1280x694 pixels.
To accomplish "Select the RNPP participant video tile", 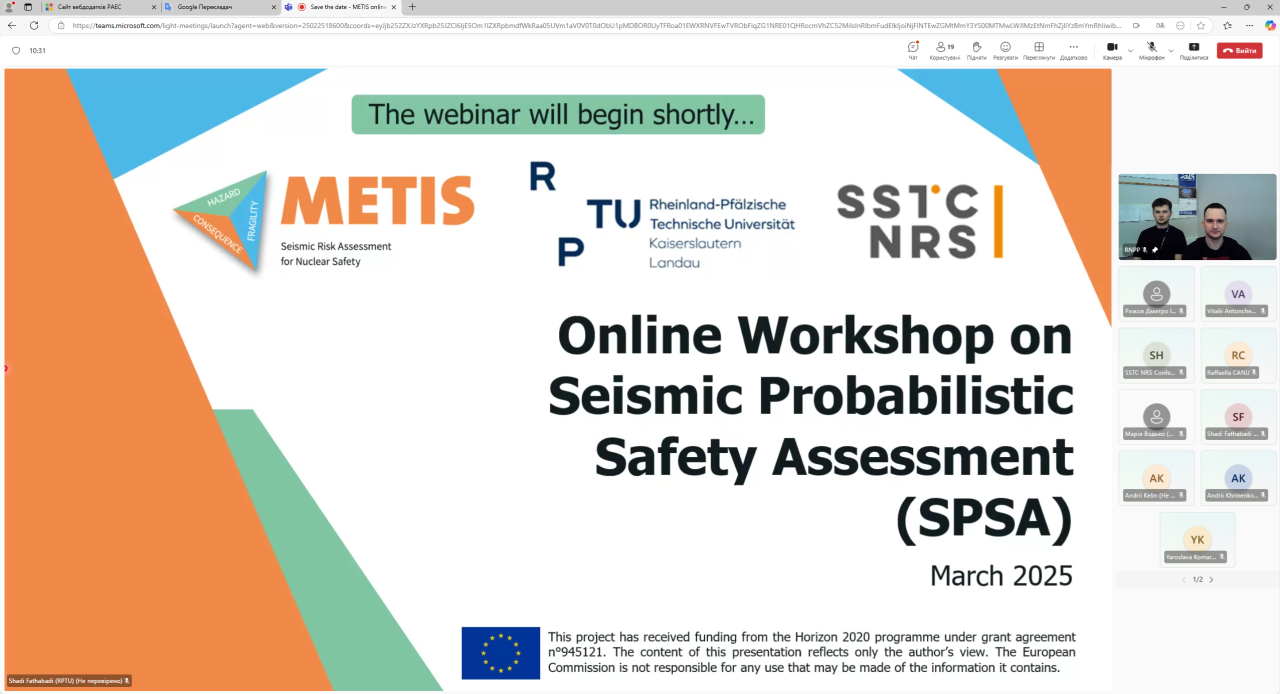I will (x=1197, y=217).
